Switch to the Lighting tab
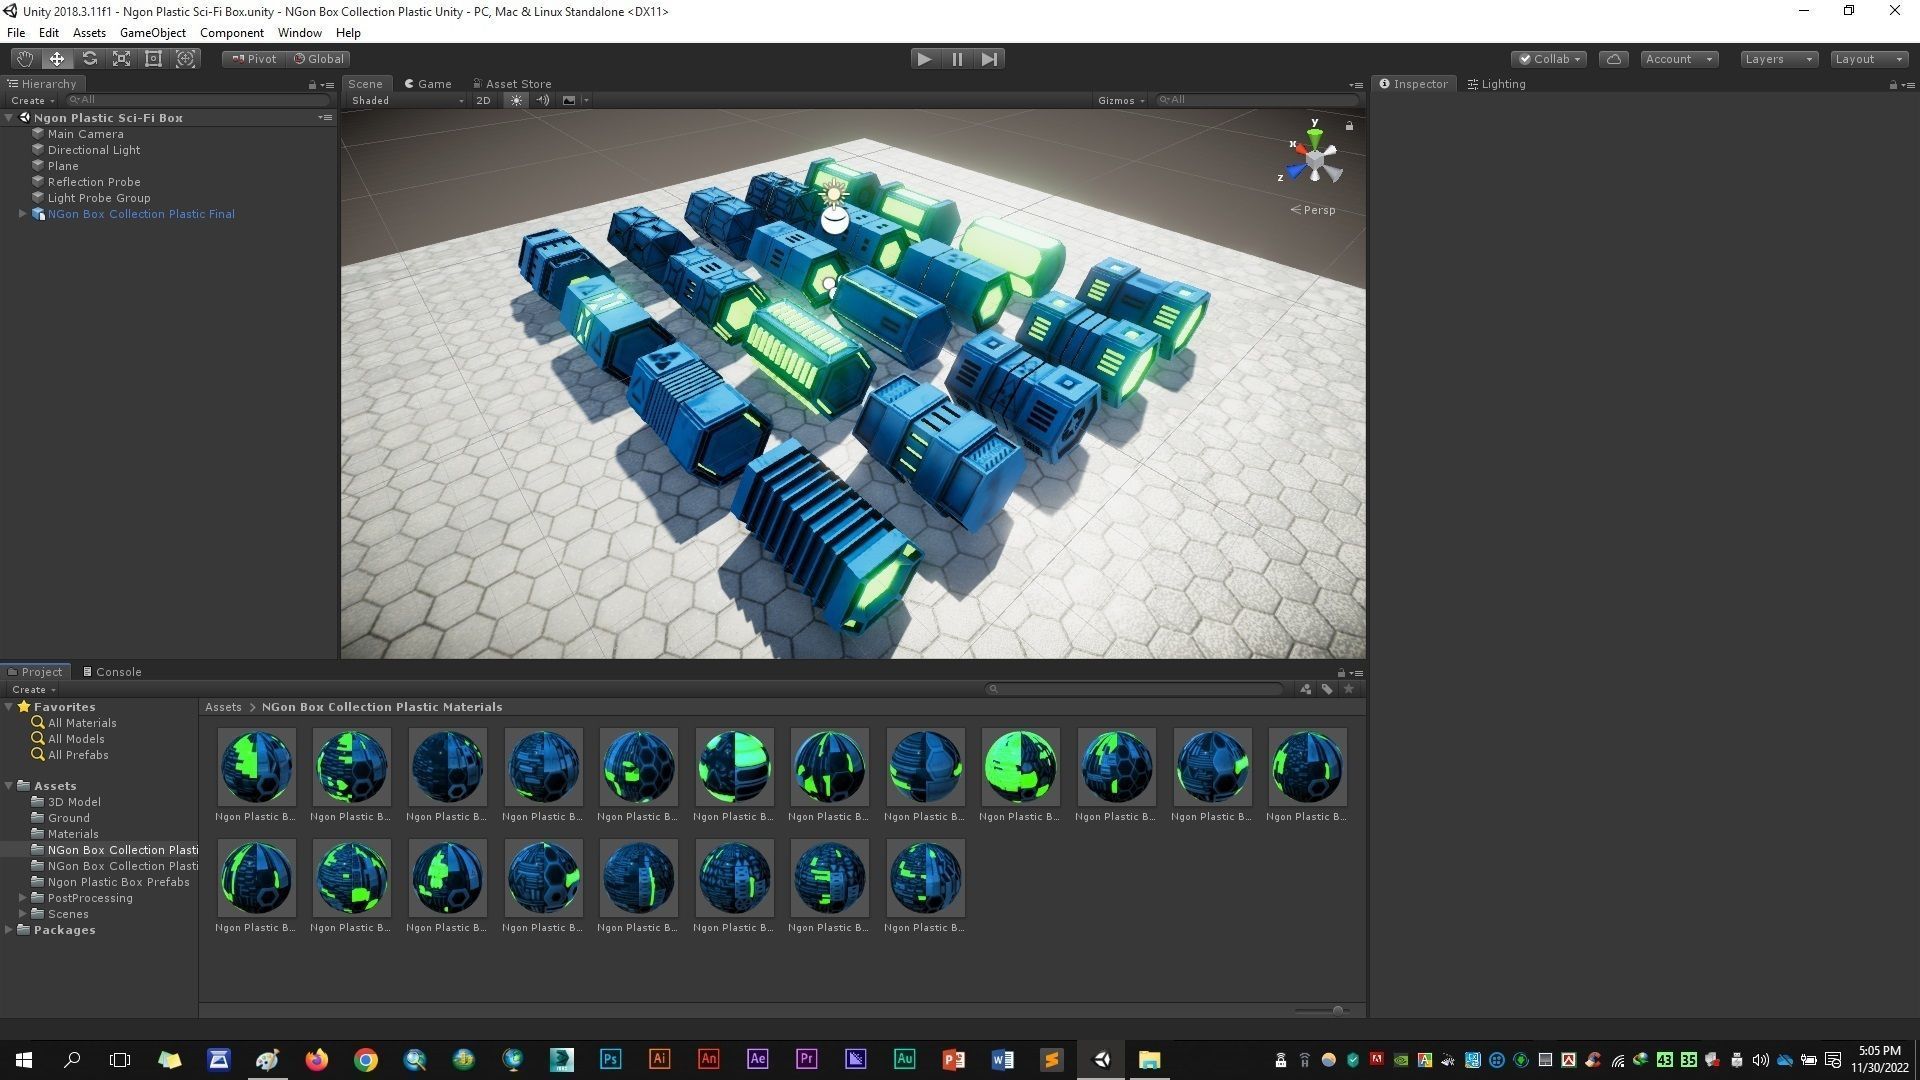The image size is (1920, 1080). click(x=1497, y=84)
